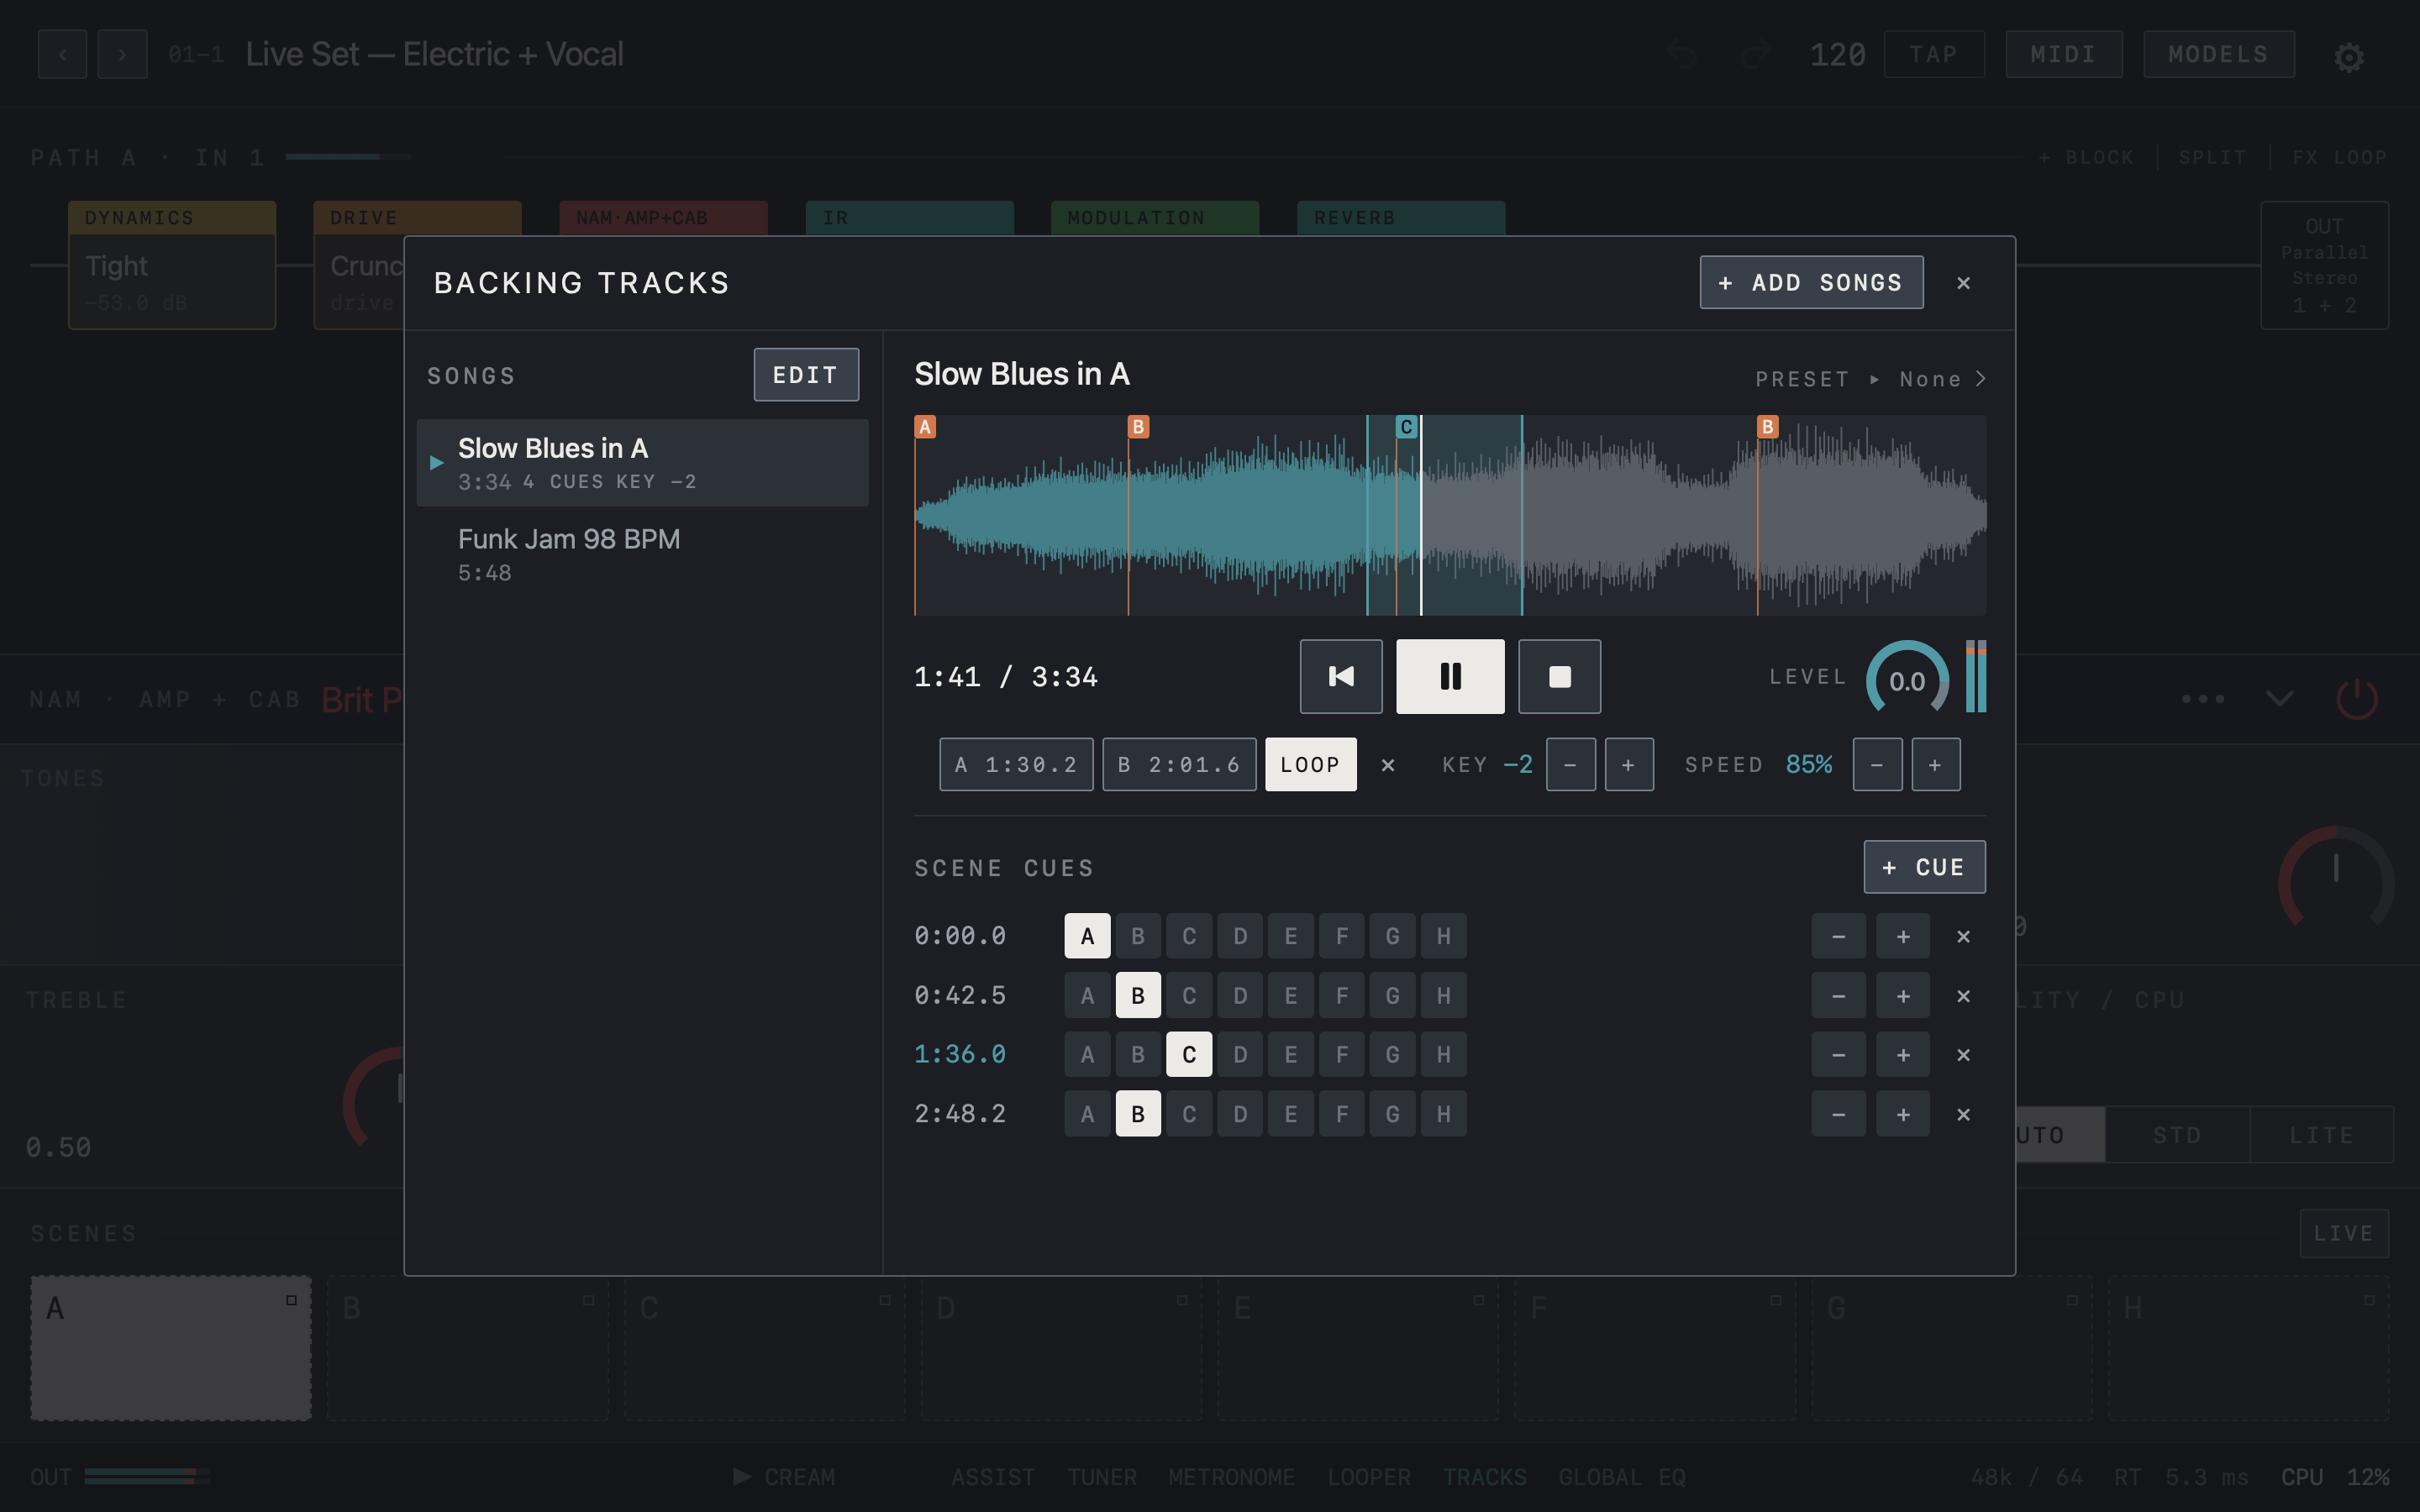The image size is (2420, 1512).
Task: Nudge the 0:00.0 cue later
Action: click(1903, 936)
